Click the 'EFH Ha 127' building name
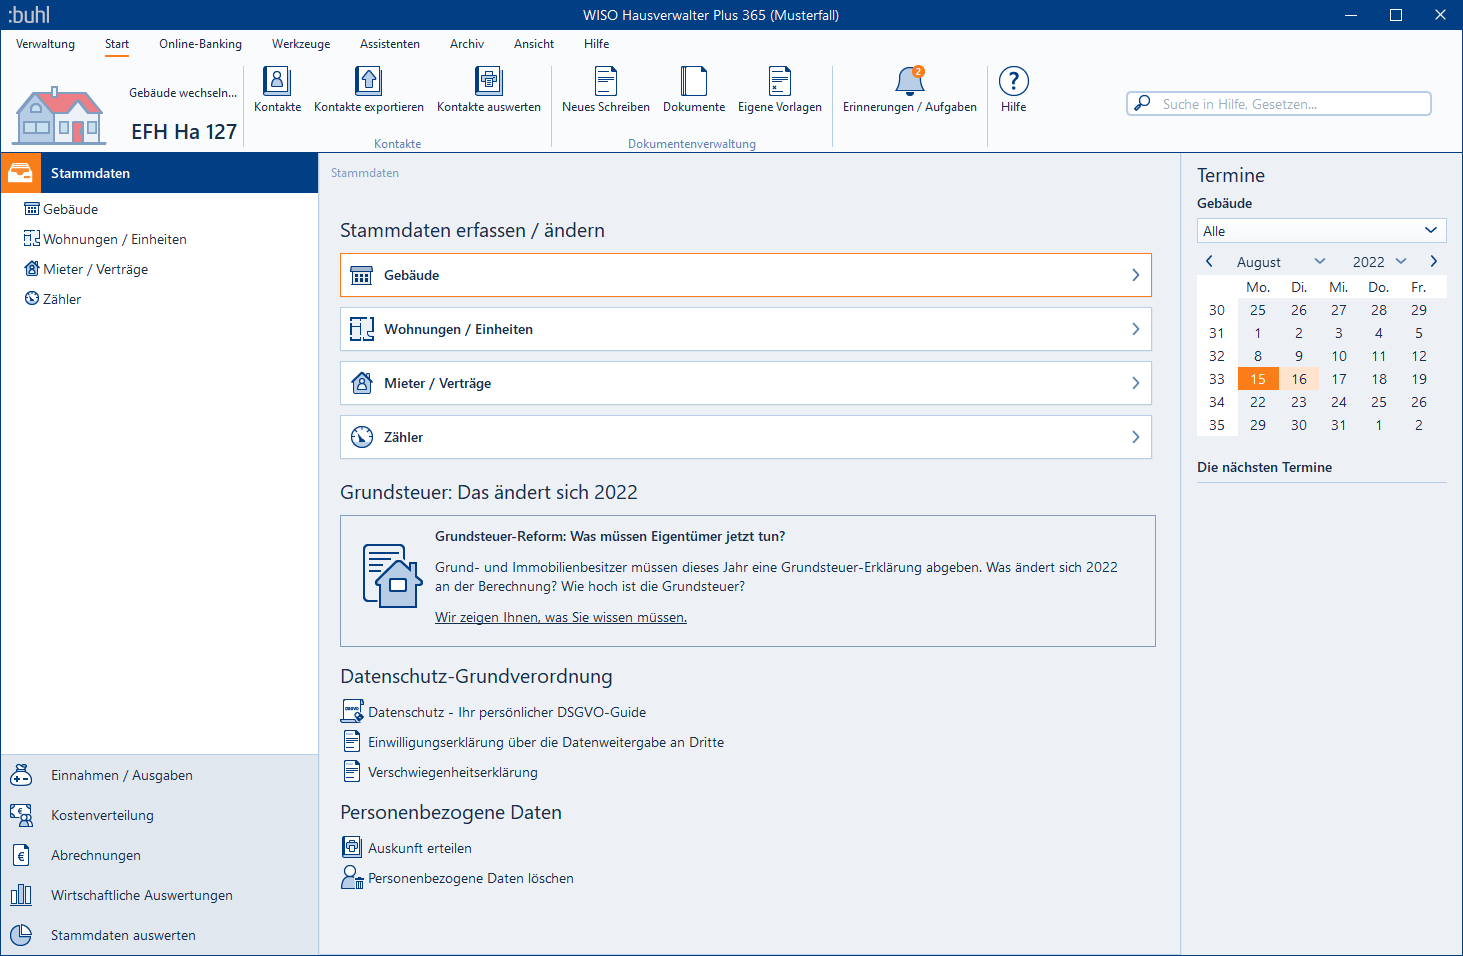1463x956 pixels. tap(184, 132)
